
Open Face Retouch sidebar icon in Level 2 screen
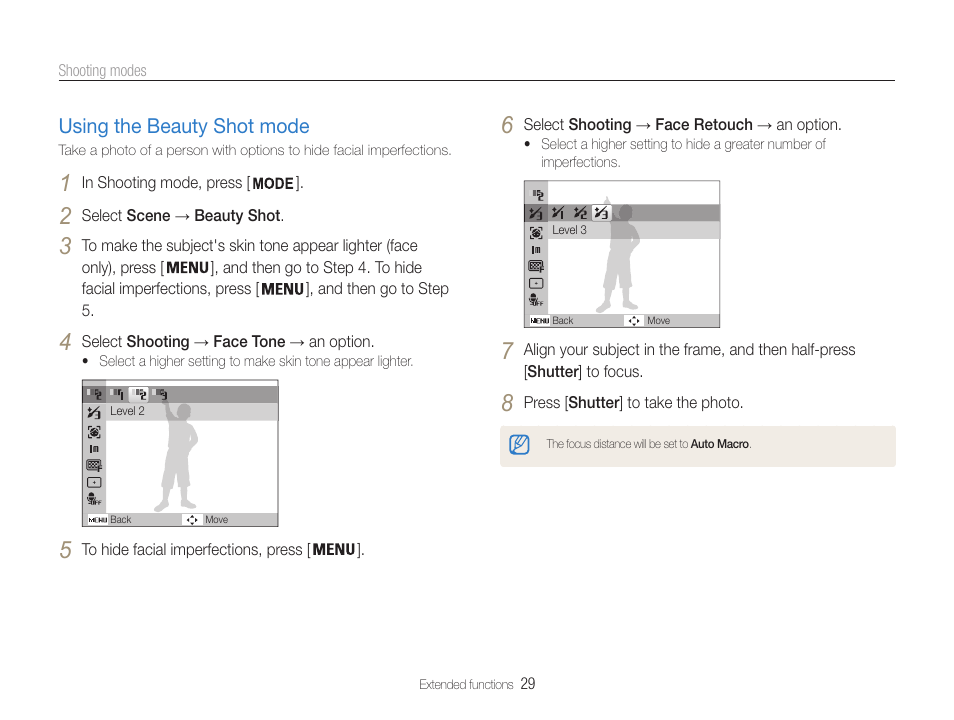click(x=94, y=413)
